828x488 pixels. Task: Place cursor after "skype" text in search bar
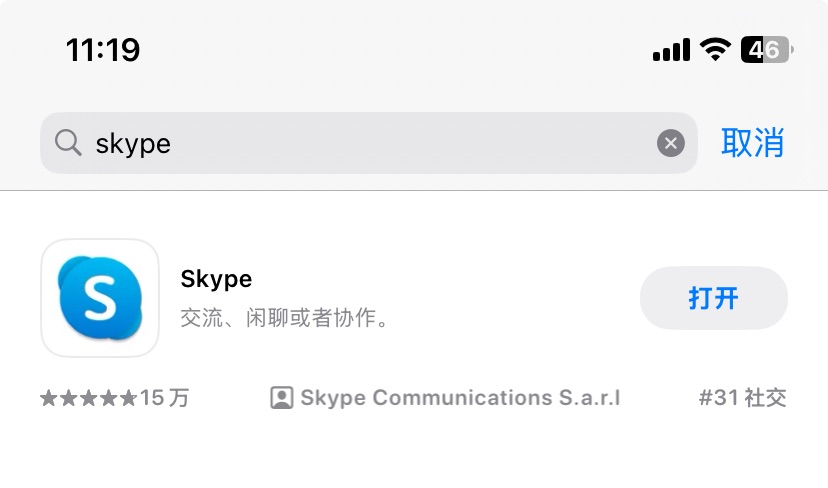tap(172, 144)
